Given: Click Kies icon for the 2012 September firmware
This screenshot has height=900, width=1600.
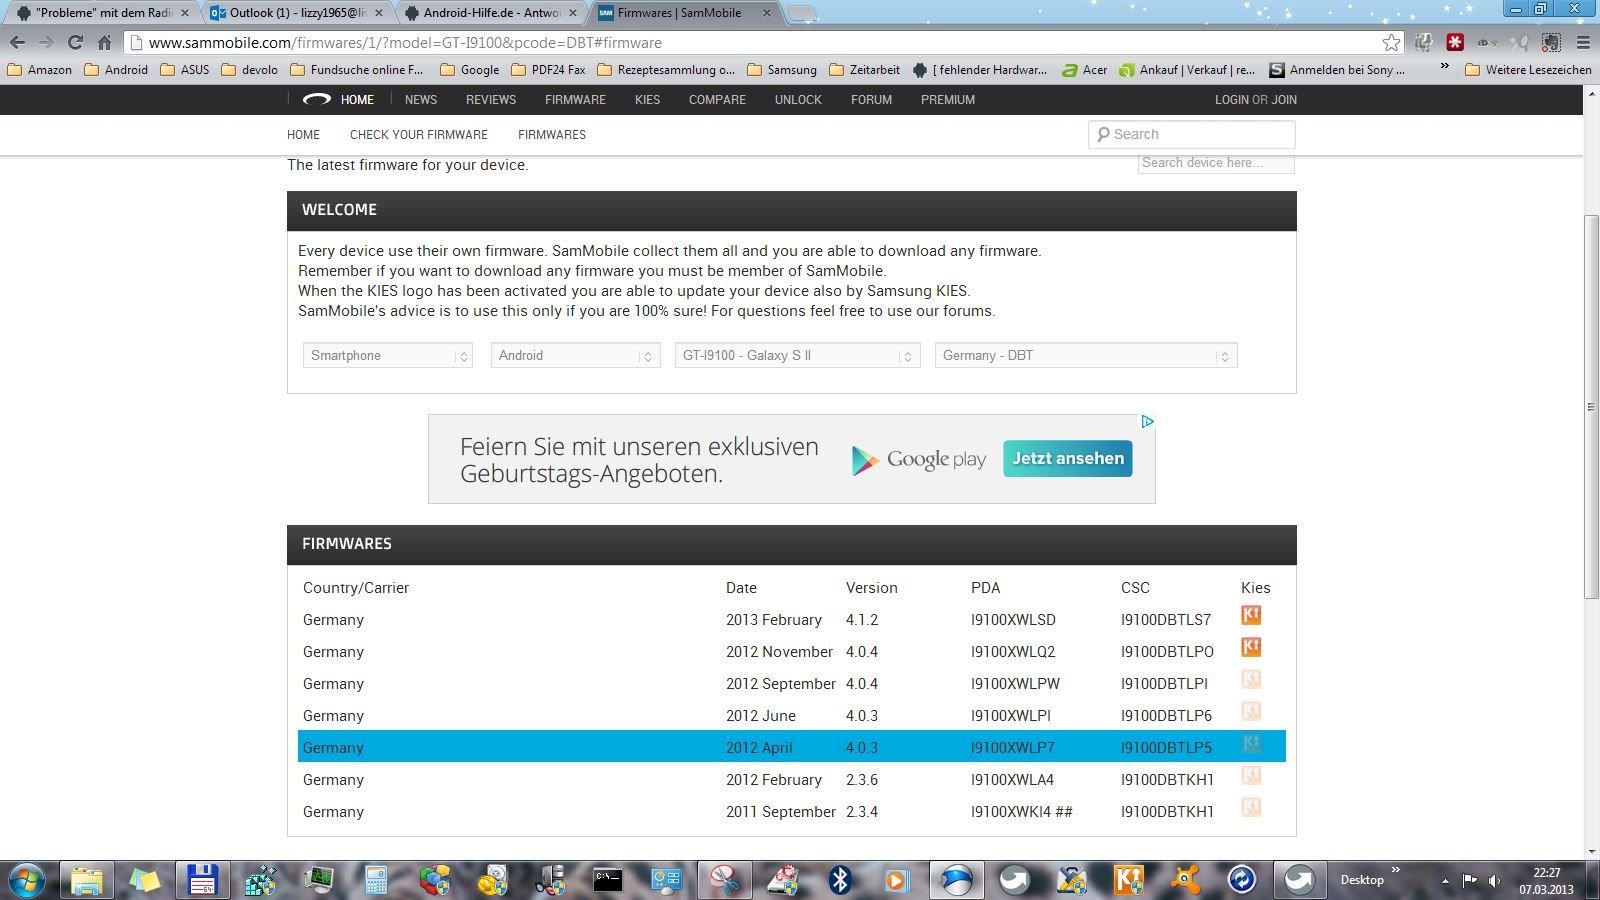Looking at the screenshot, I should [1251, 679].
